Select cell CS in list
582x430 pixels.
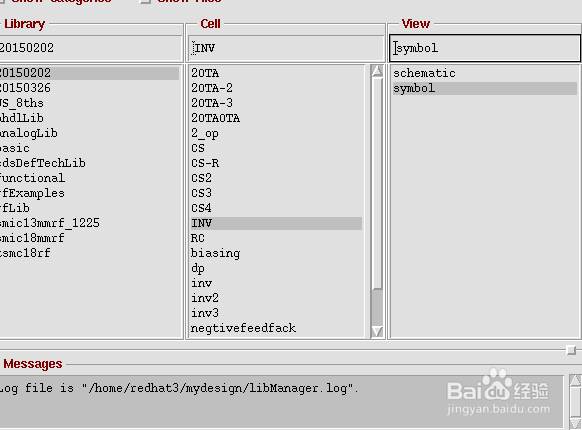(x=198, y=148)
